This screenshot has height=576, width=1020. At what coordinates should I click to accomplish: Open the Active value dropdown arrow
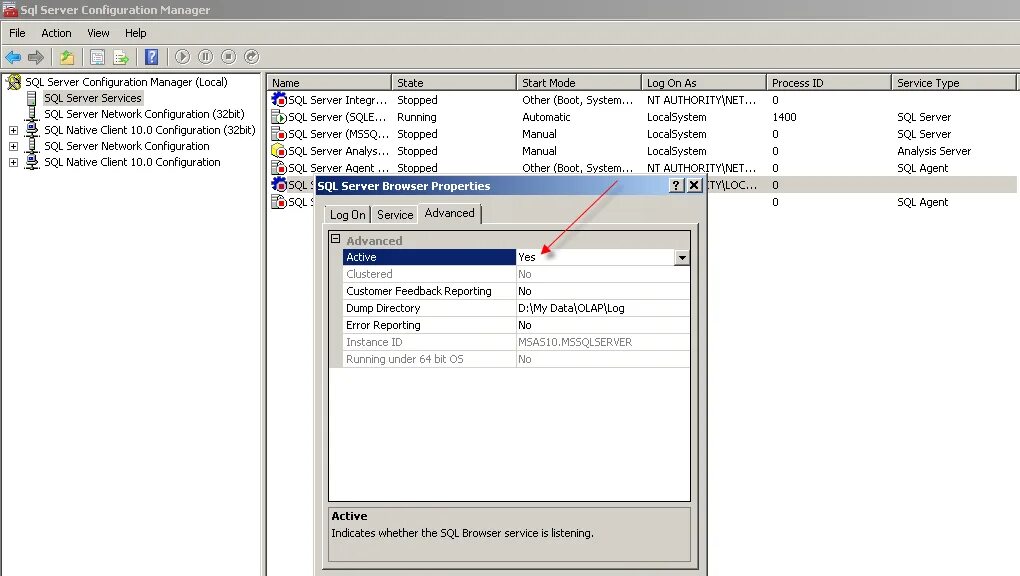coord(682,257)
